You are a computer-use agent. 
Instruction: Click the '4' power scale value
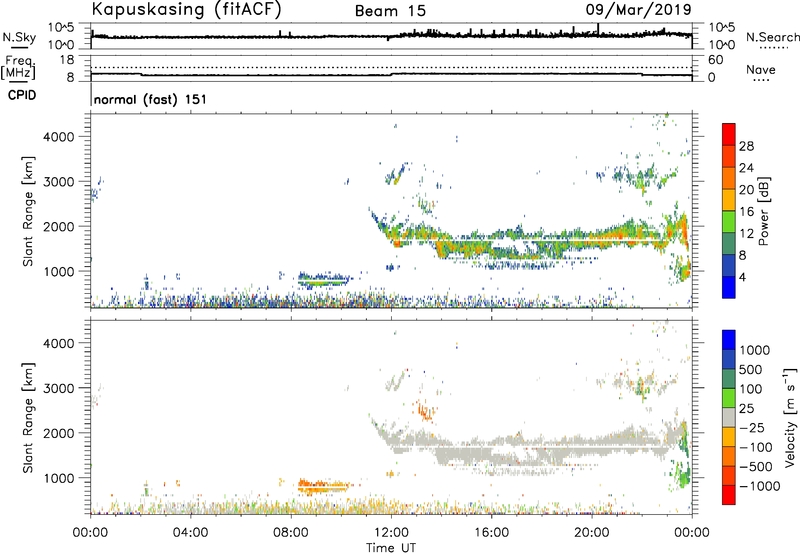coord(743,277)
